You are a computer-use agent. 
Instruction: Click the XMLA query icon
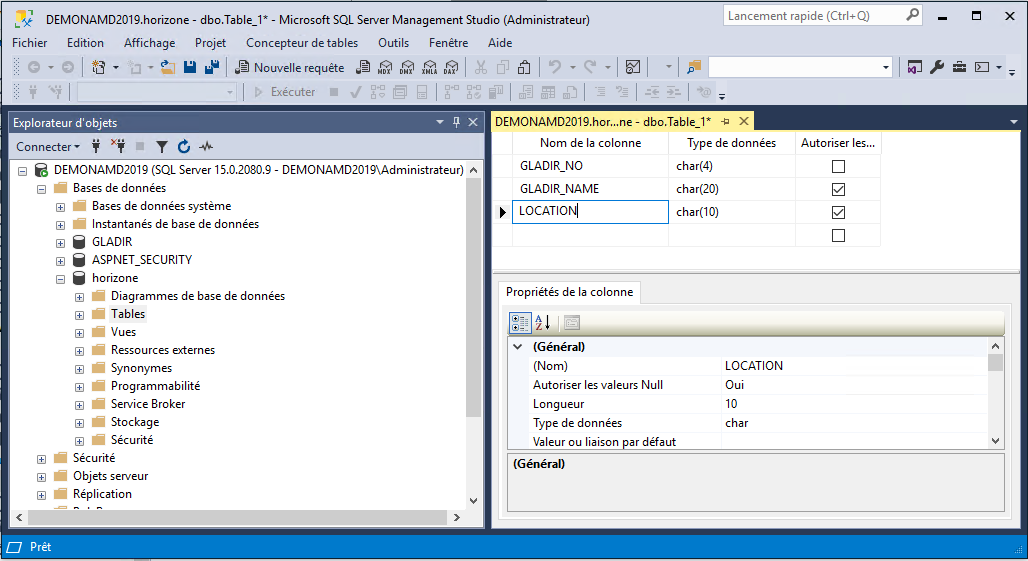pyautogui.click(x=428, y=68)
